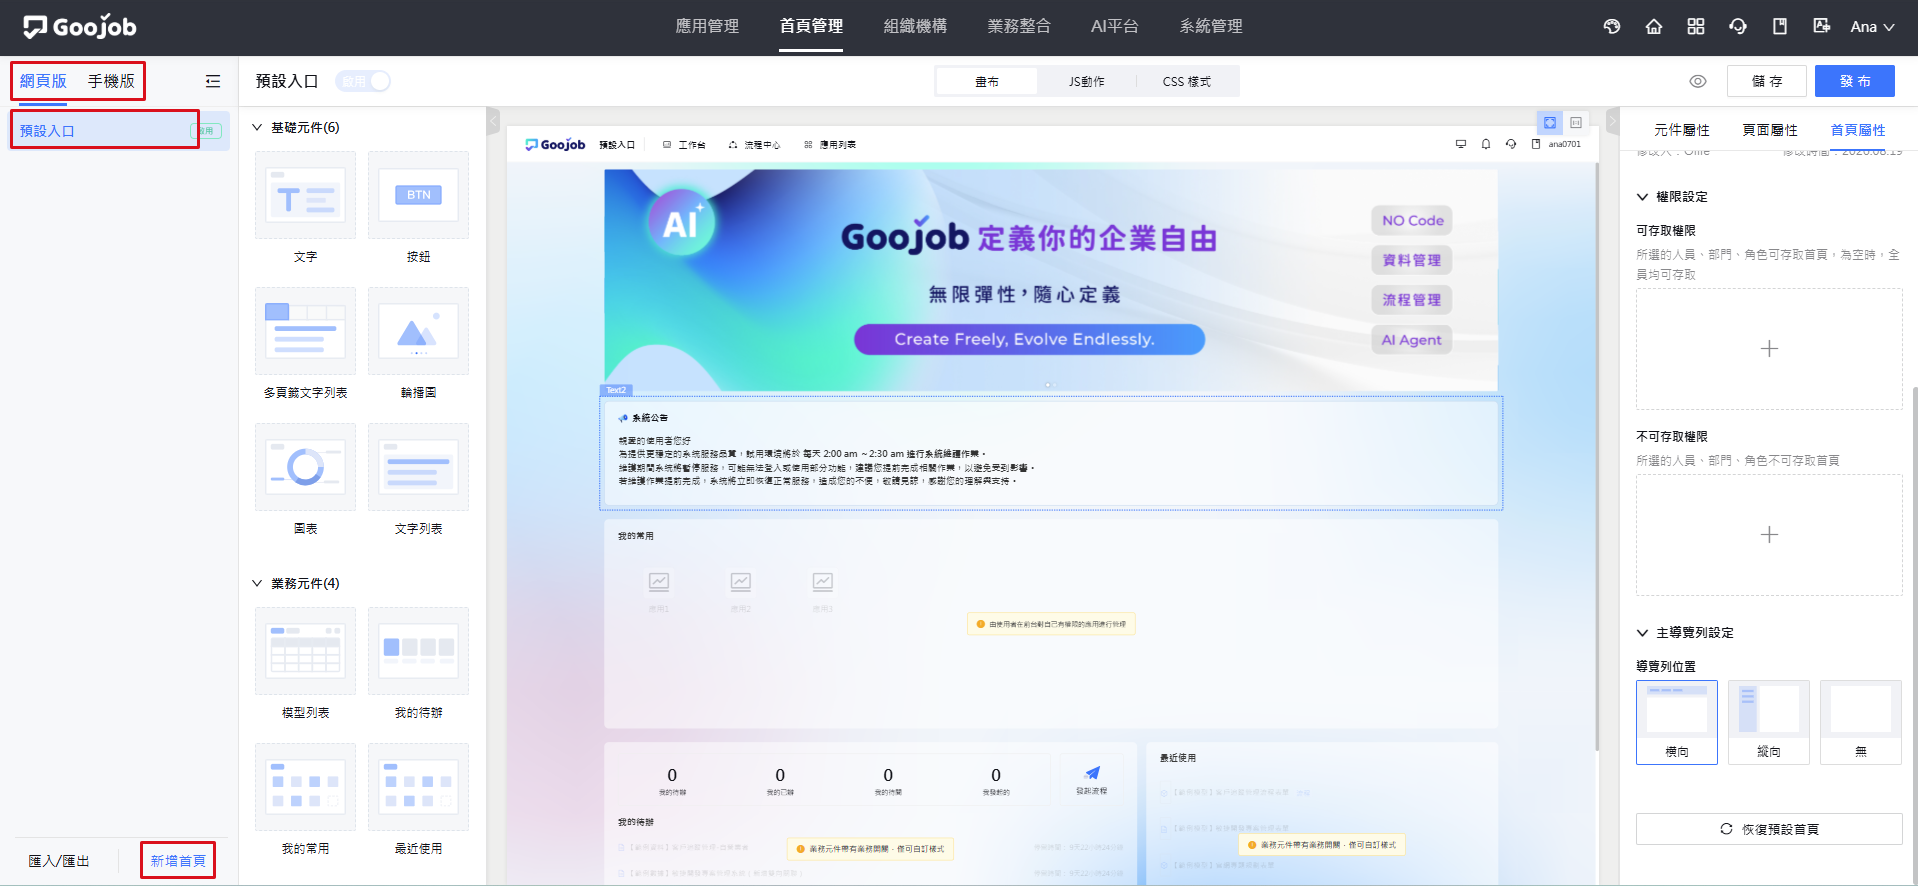Screen dimensions: 1918x886
Task: Select actual-size canvas view icon
Action: pos(1576,122)
